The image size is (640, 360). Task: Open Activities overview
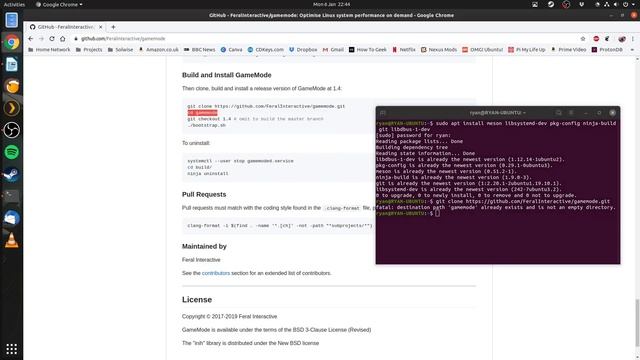14,4
